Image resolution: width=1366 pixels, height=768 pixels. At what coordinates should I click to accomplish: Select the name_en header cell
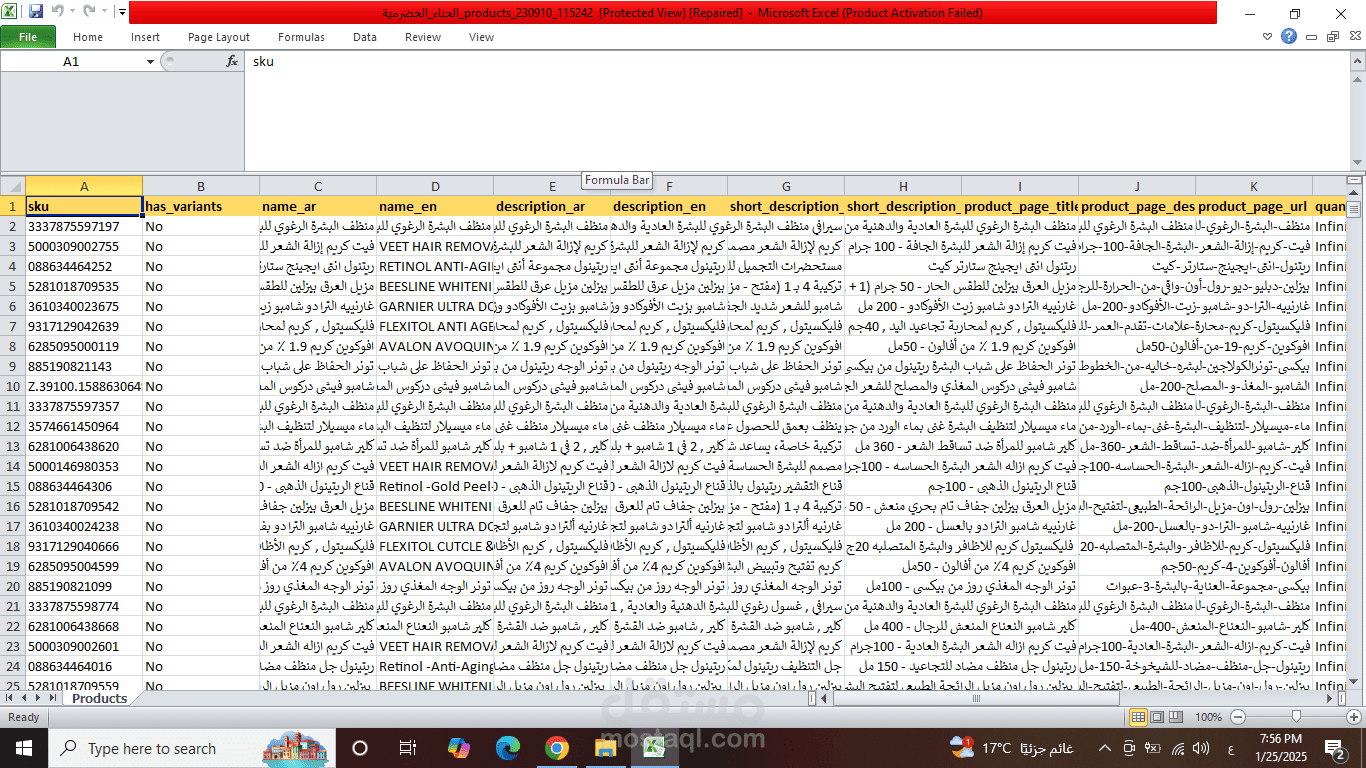tap(435, 206)
